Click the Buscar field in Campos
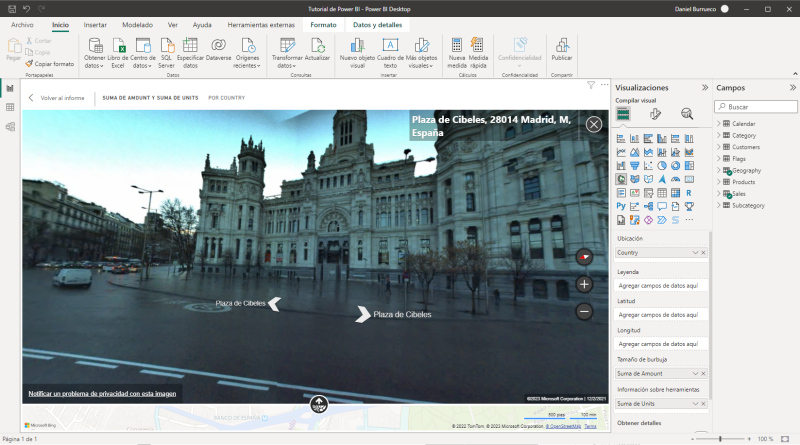The height and width of the screenshot is (445, 800). click(x=755, y=106)
